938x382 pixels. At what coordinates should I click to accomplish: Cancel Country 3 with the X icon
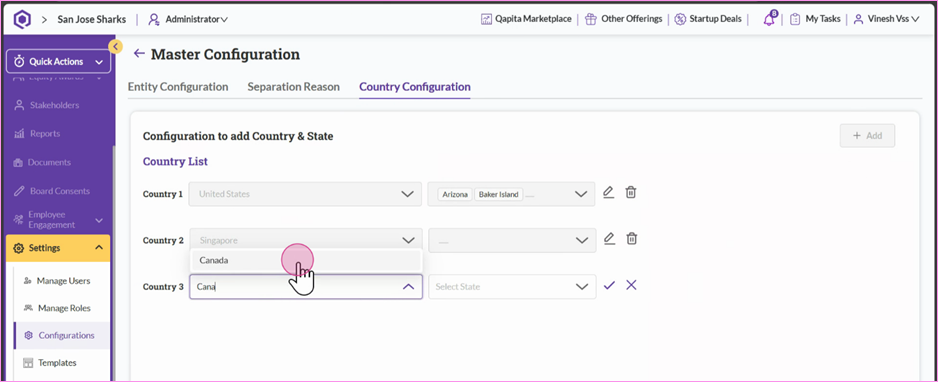tap(631, 285)
